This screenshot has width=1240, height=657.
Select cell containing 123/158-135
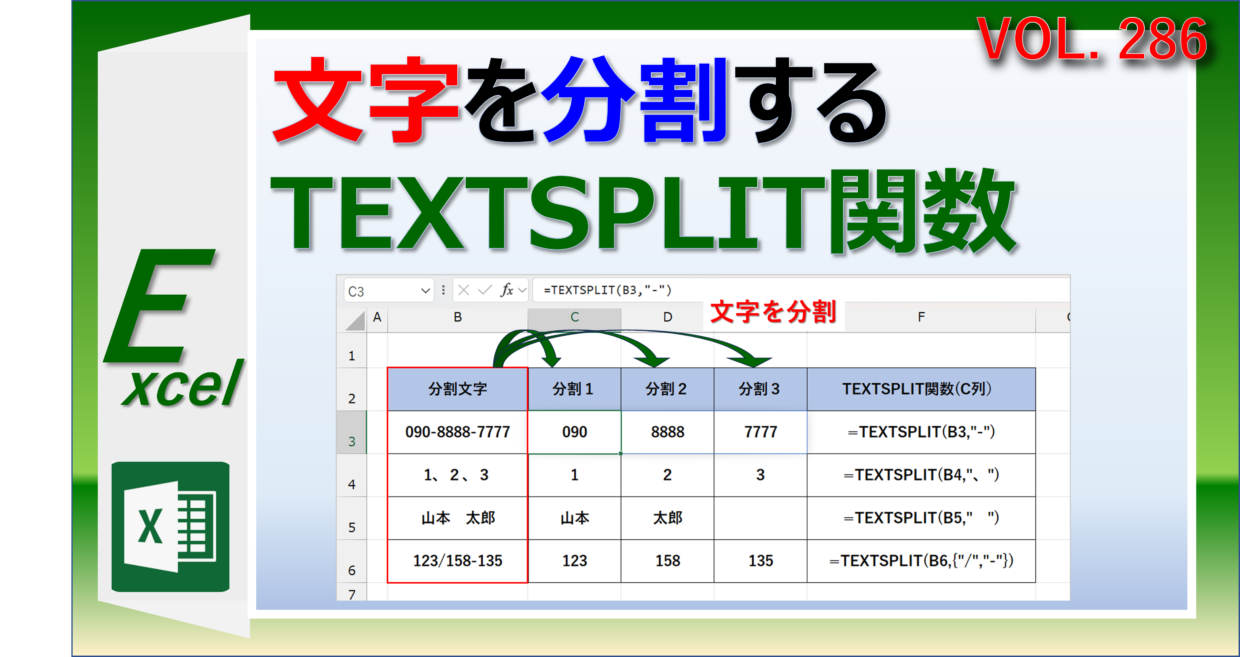pyautogui.click(x=458, y=561)
